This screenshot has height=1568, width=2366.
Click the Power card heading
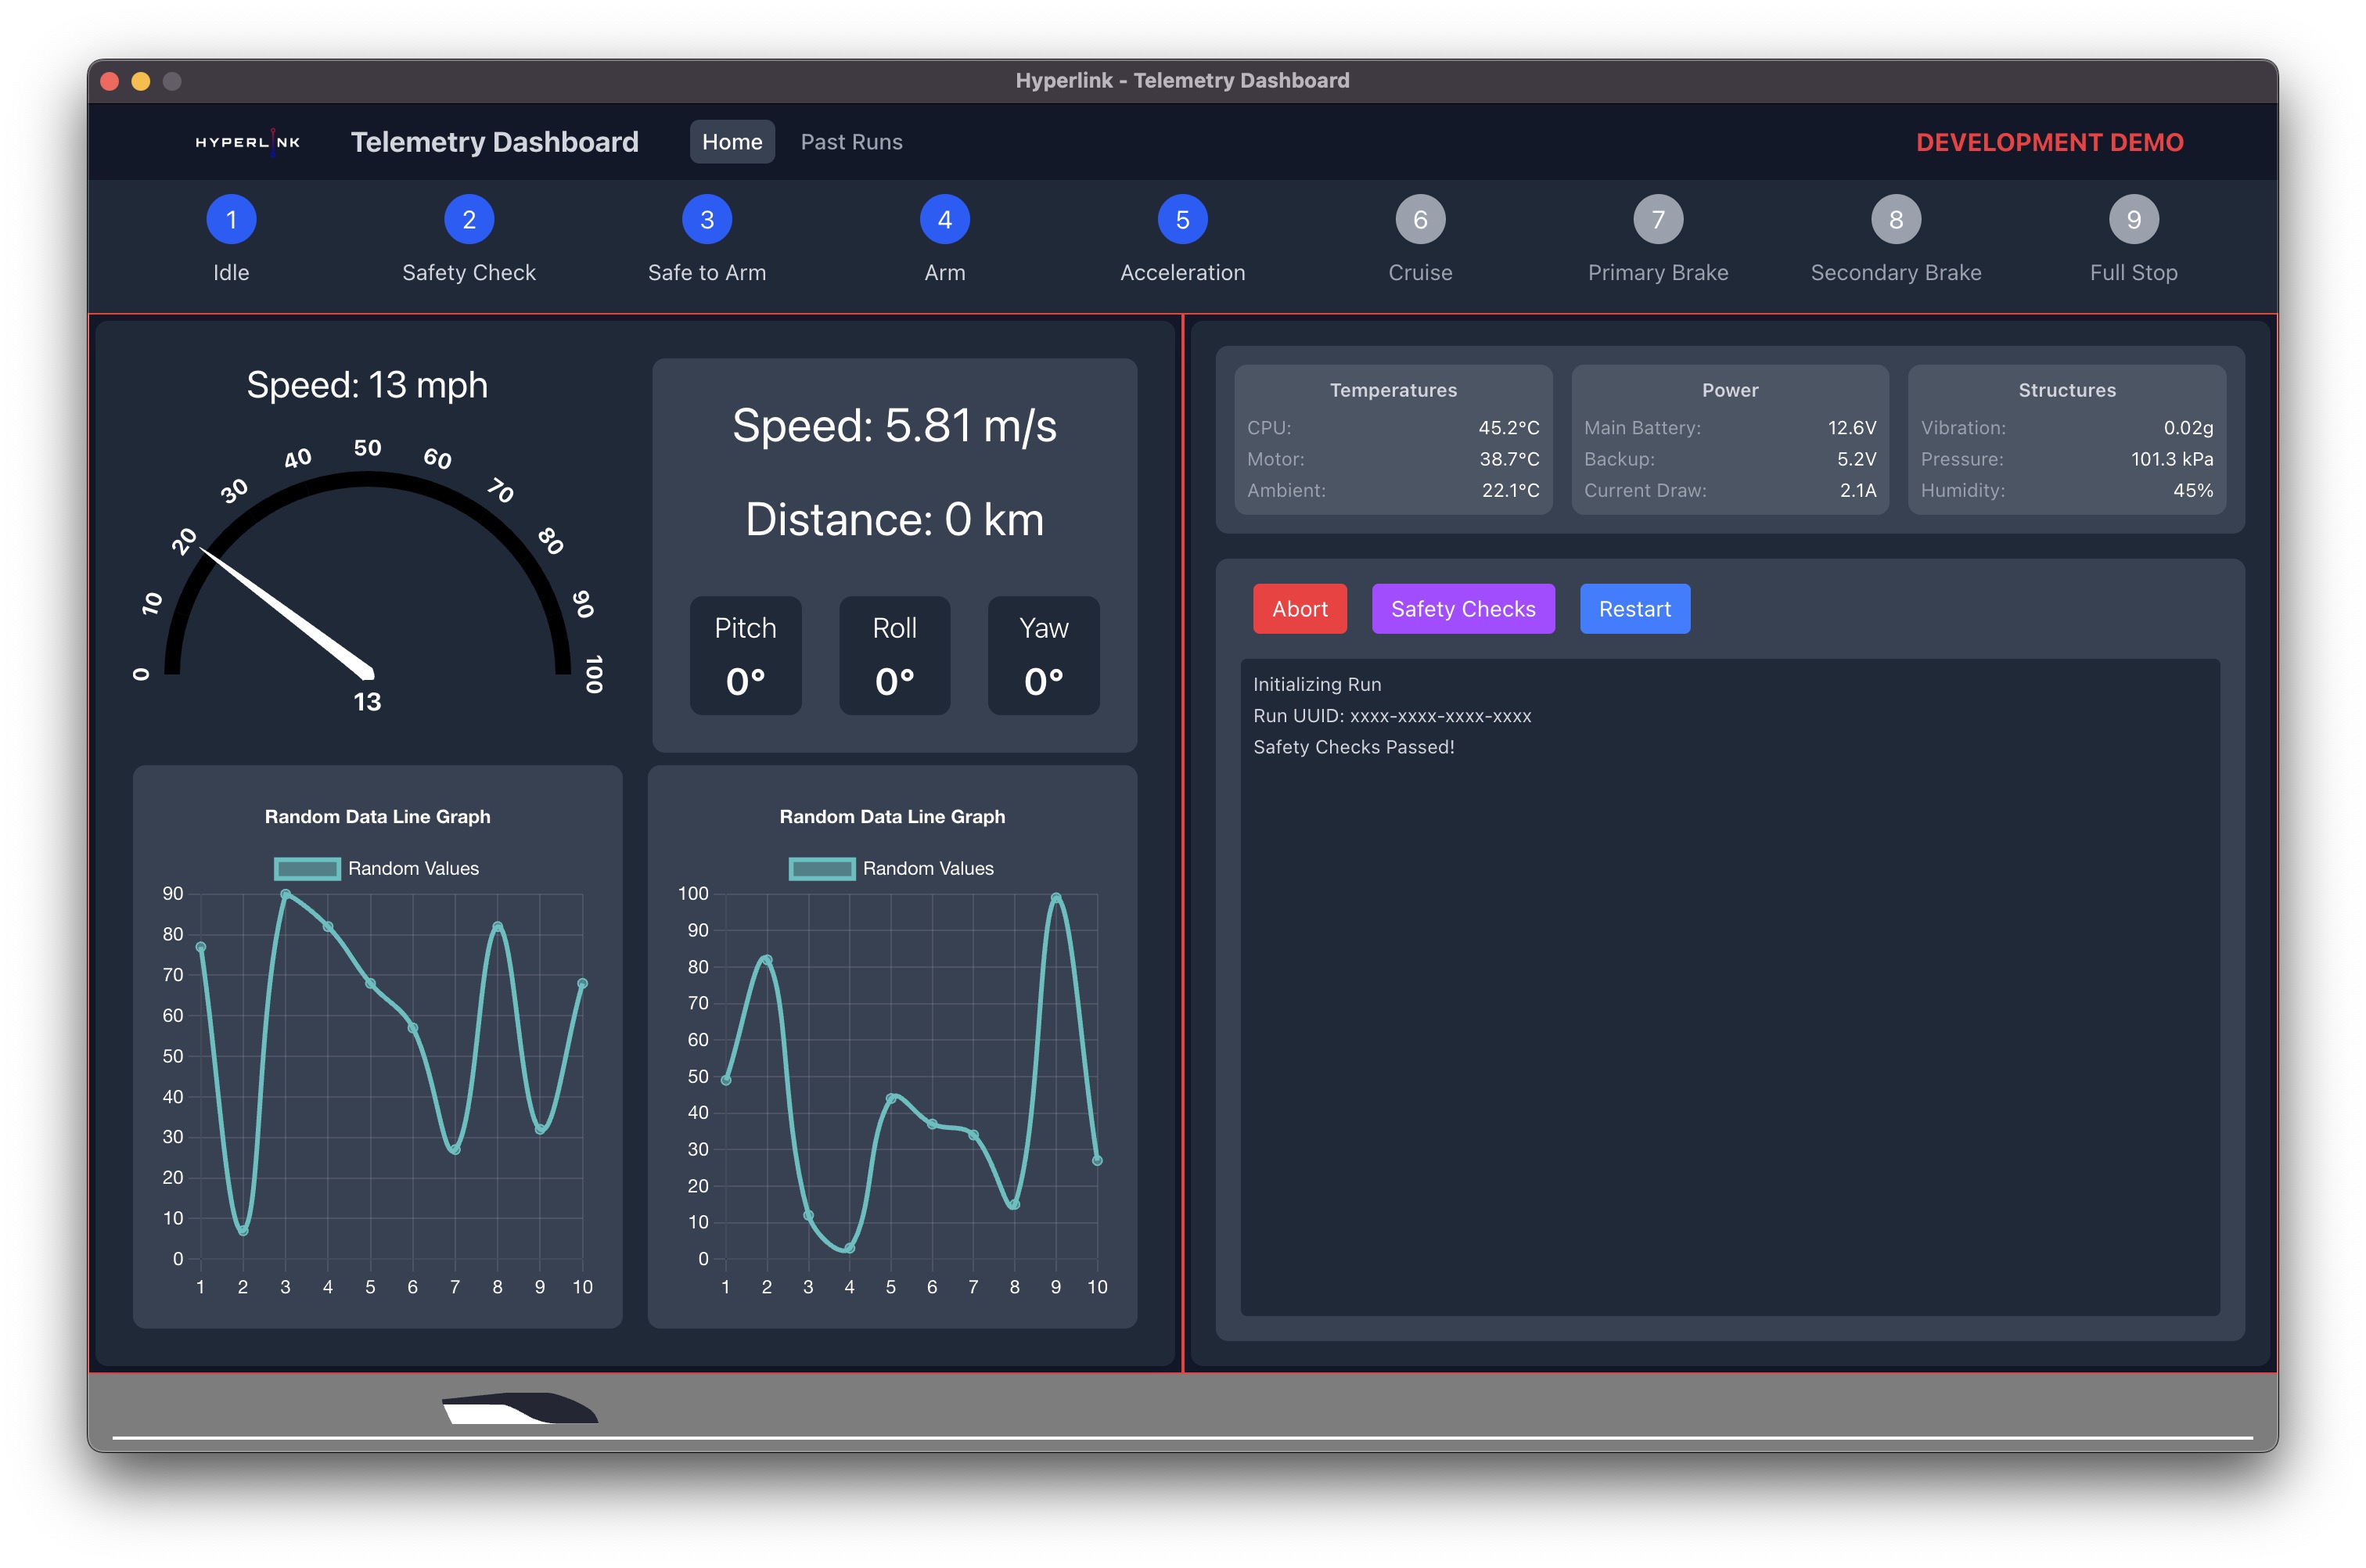(x=1730, y=390)
